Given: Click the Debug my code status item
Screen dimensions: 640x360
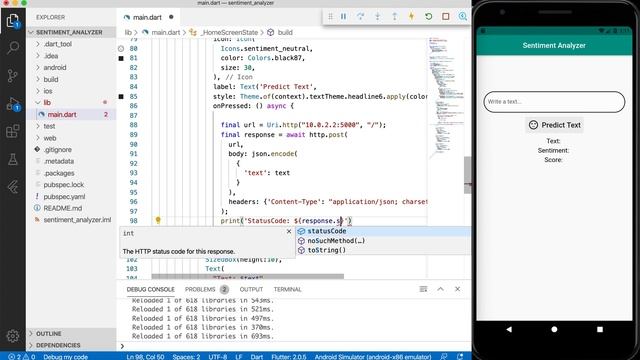Looking at the screenshot, I should 66,356.
